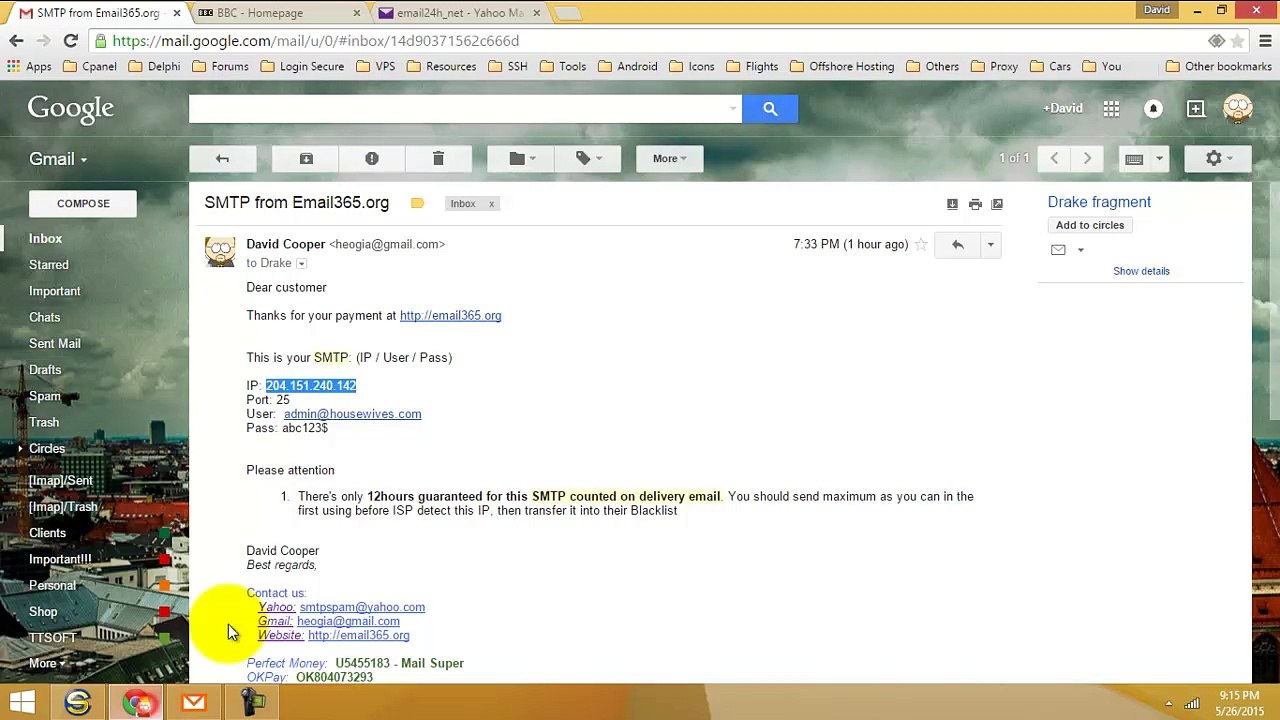Click the Windows Start button
This screenshot has height=720, width=1280.
pyautogui.click(x=22, y=703)
